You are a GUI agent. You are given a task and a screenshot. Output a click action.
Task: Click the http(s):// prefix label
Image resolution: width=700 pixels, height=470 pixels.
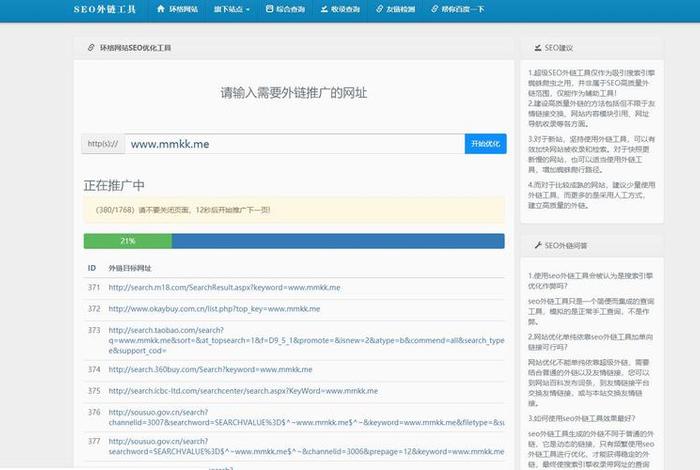click(x=103, y=144)
